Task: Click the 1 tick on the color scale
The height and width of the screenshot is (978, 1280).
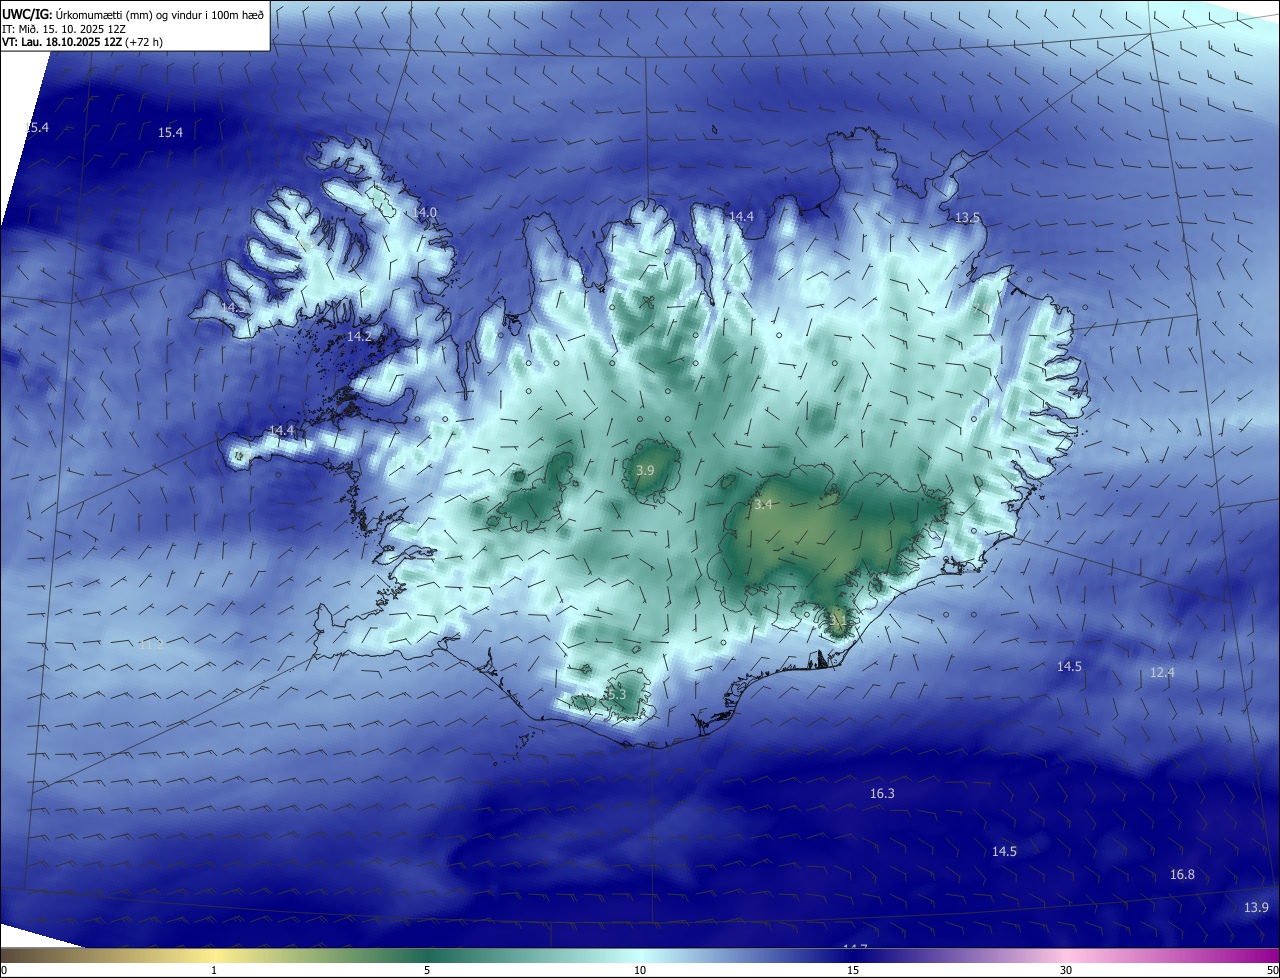Action: pyautogui.click(x=214, y=970)
